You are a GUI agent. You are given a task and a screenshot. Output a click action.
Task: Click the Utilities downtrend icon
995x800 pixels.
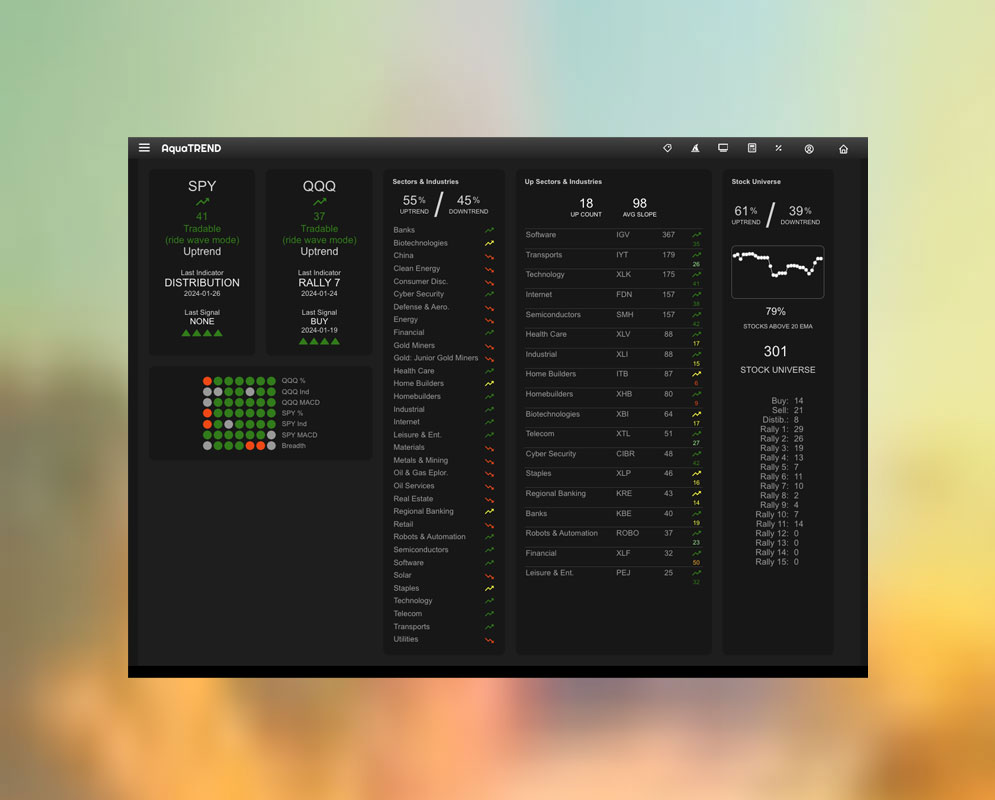pyautogui.click(x=489, y=639)
